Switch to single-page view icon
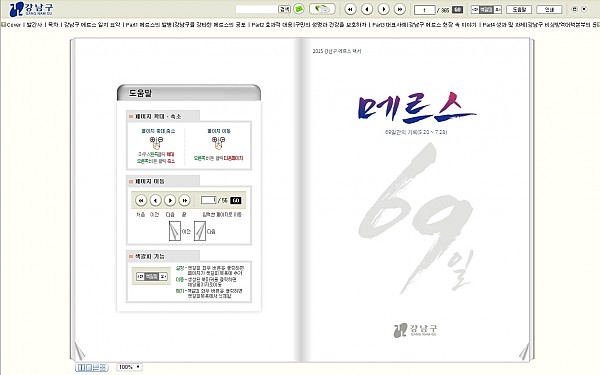The width and height of the screenshot is (600, 375). (89, 367)
